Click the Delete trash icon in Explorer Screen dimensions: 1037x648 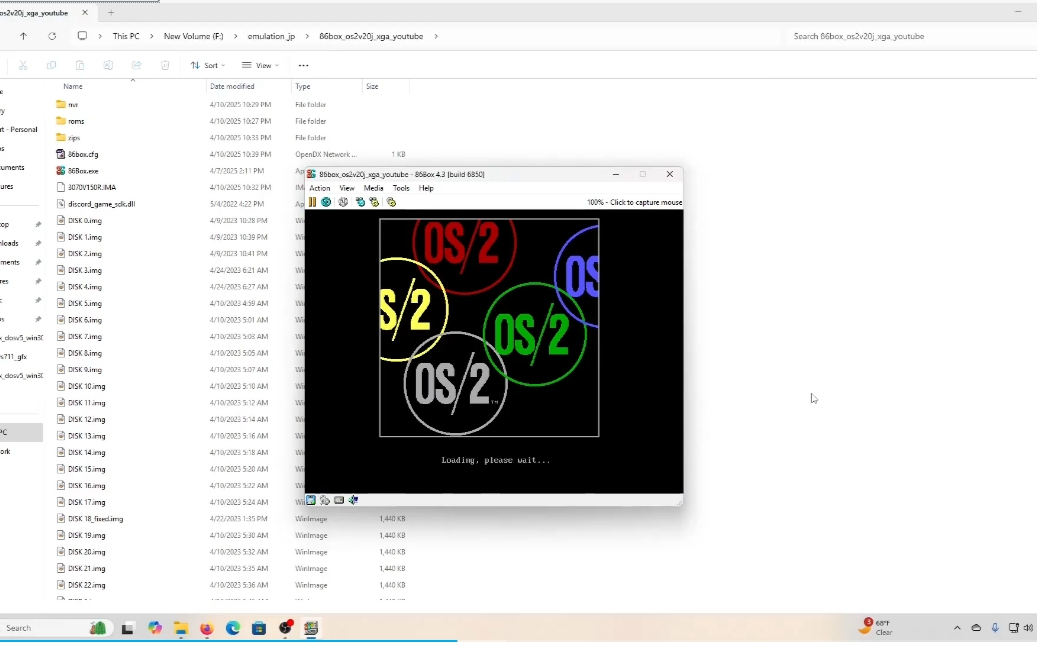165,65
